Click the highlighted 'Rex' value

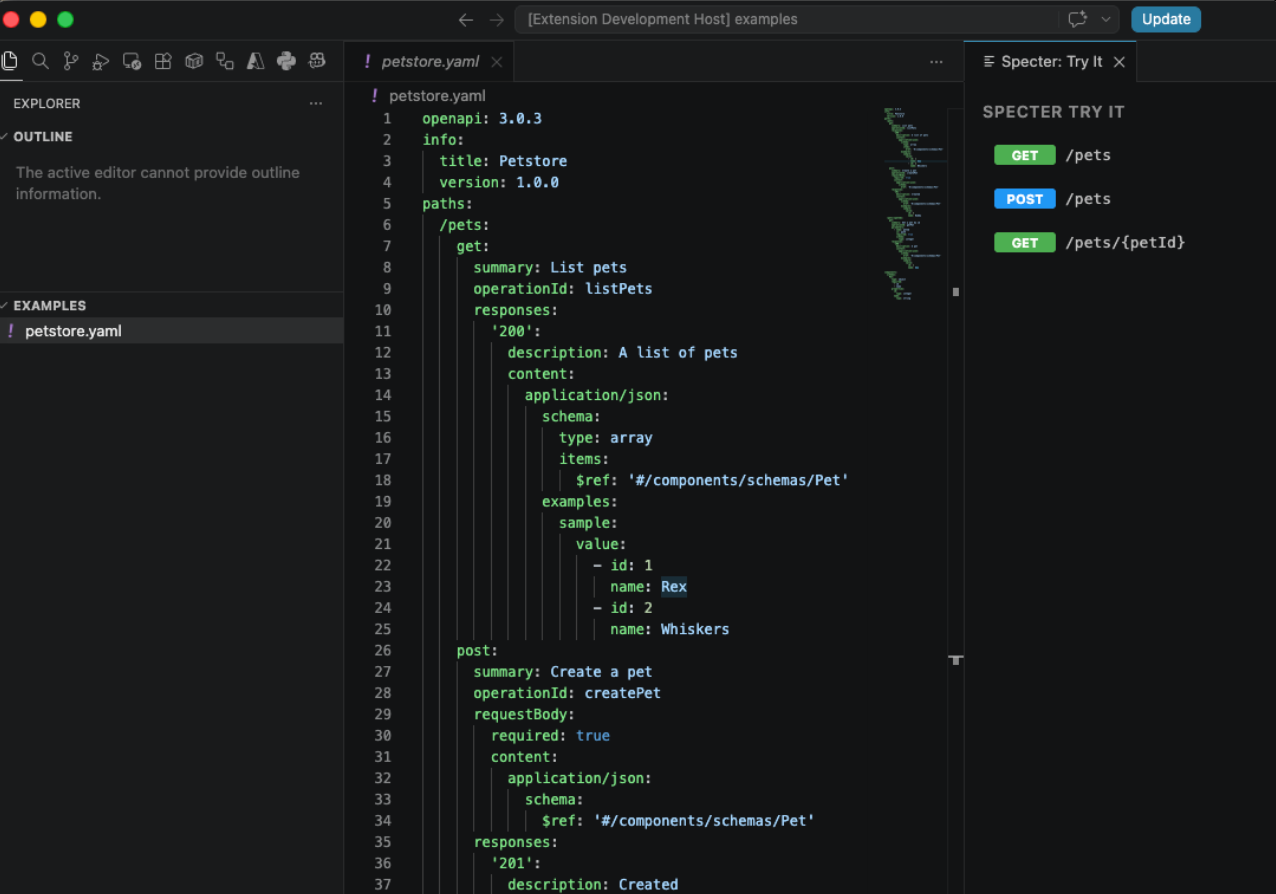pos(674,587)
